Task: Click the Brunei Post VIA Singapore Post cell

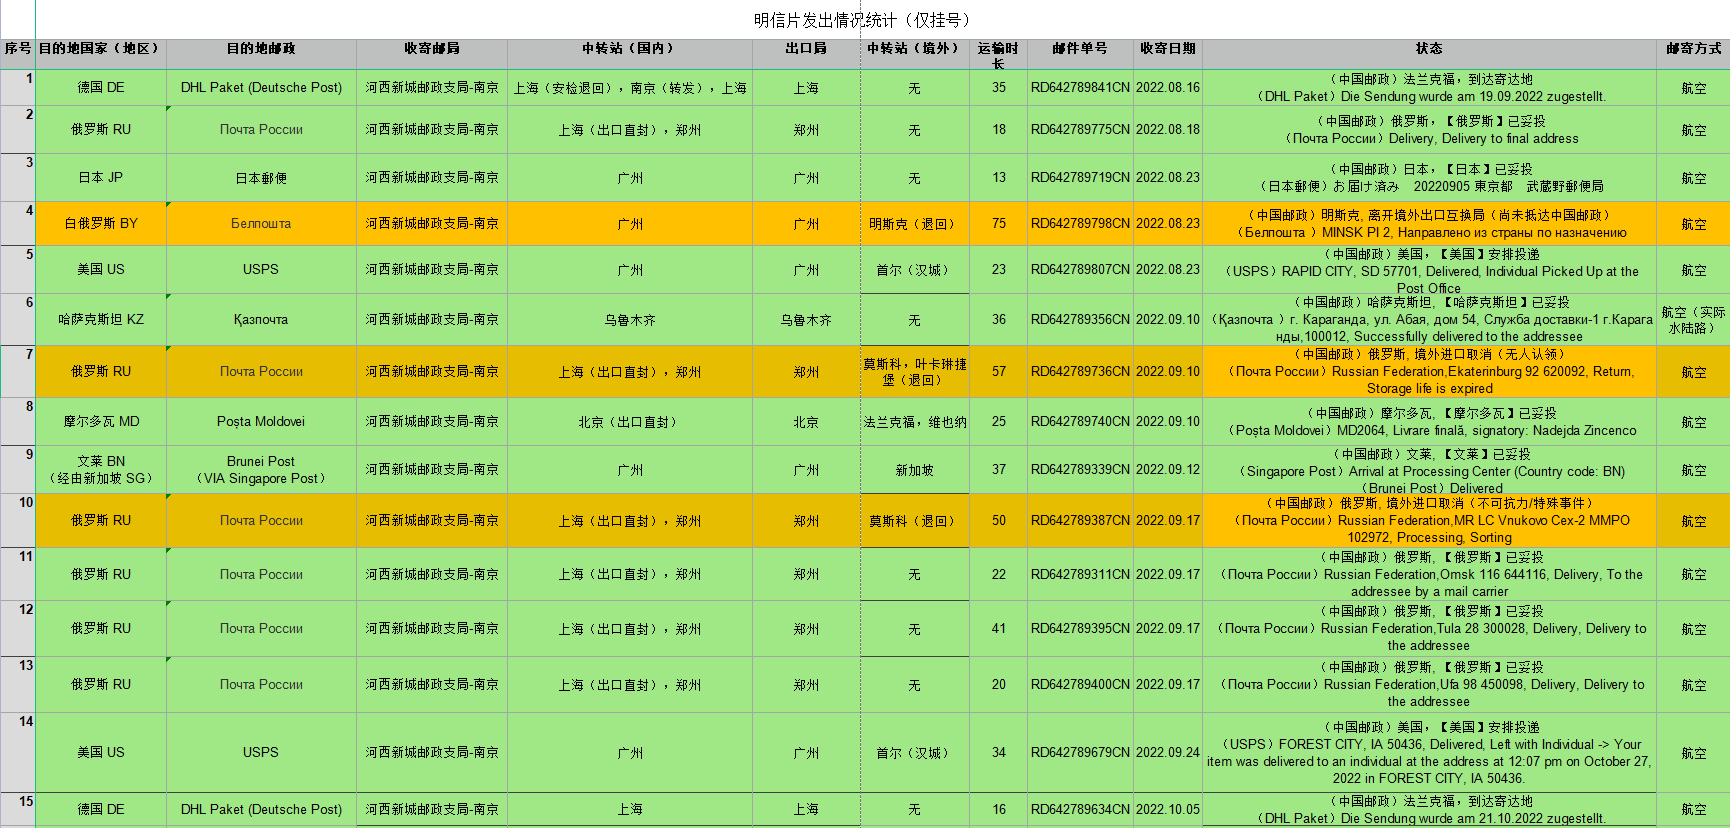Action: [261, 470]
